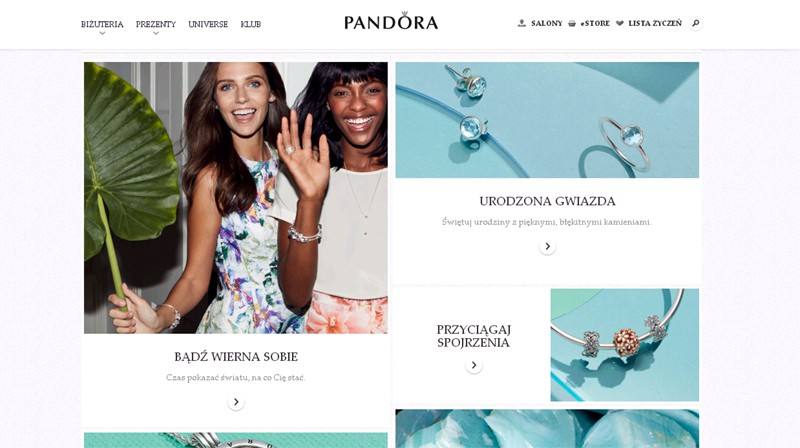Click arrow under Urodzona Gwiazda
The width and height of the screenshot is (800, 448).
coord(547,246)
